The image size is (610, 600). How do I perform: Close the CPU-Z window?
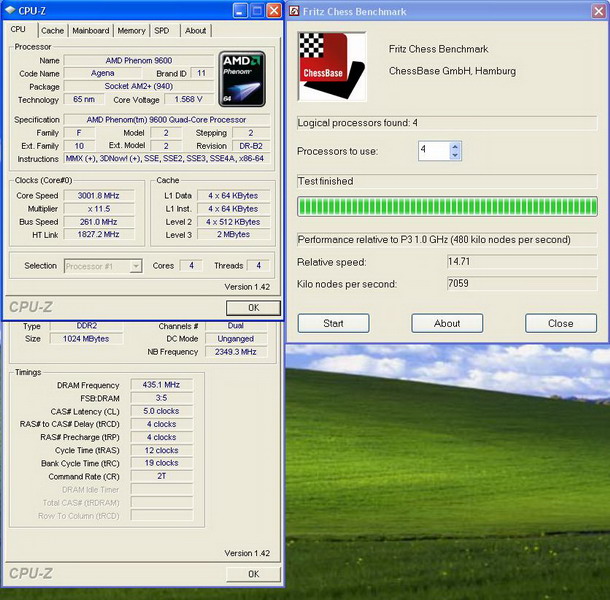pos(274,11)
